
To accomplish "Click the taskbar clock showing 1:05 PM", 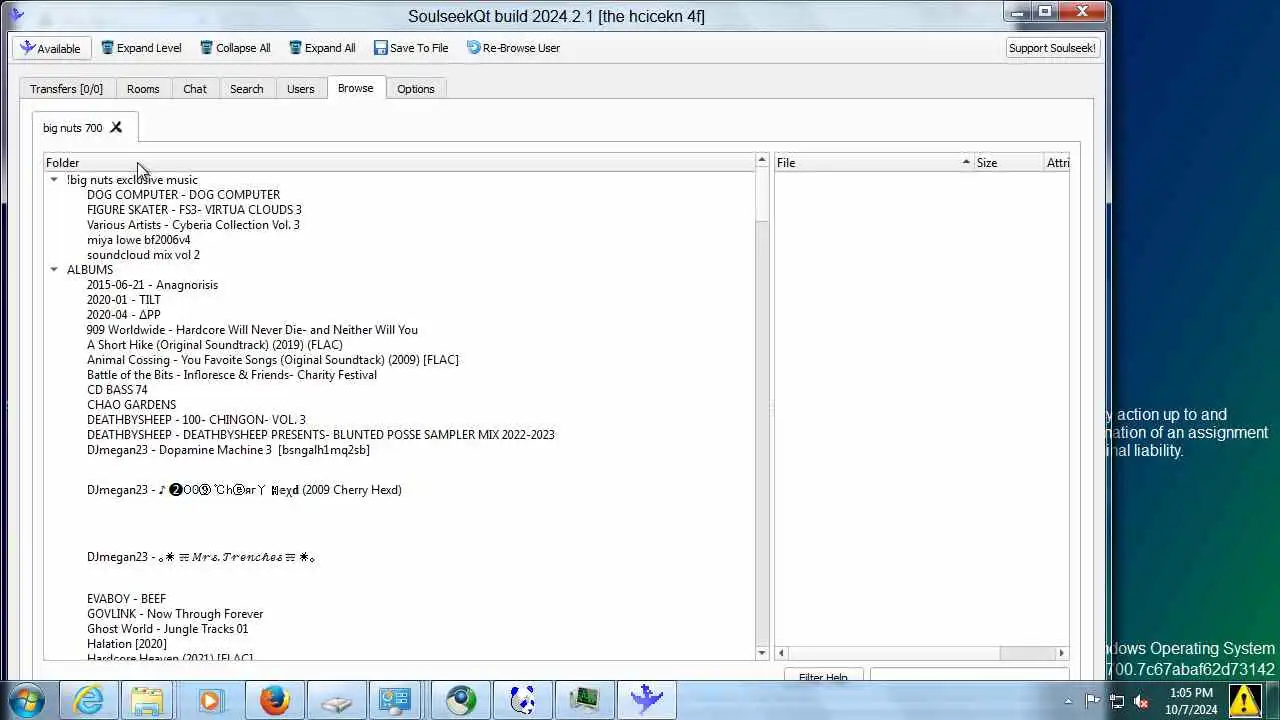I will point(1190,701).
